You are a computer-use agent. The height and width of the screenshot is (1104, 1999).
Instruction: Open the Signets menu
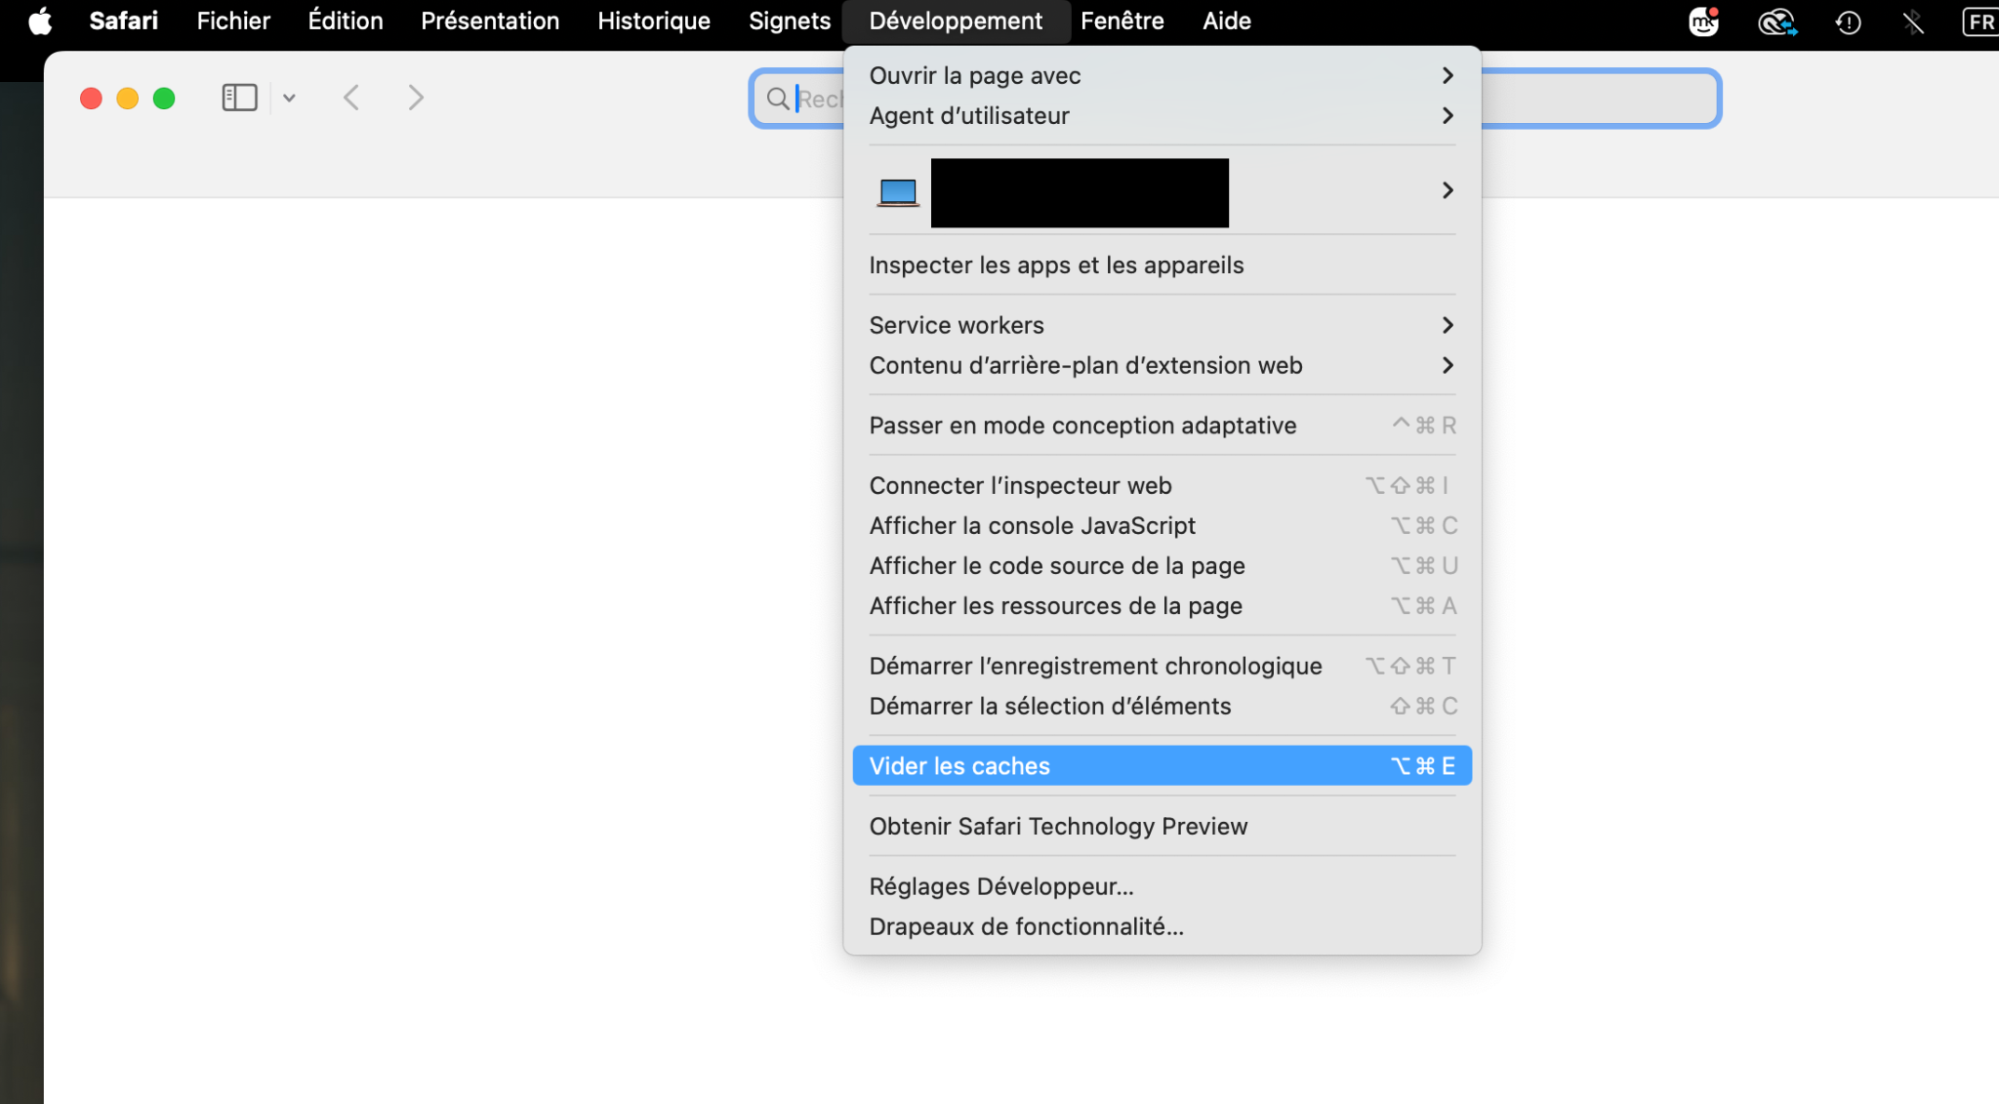point(789,21)
